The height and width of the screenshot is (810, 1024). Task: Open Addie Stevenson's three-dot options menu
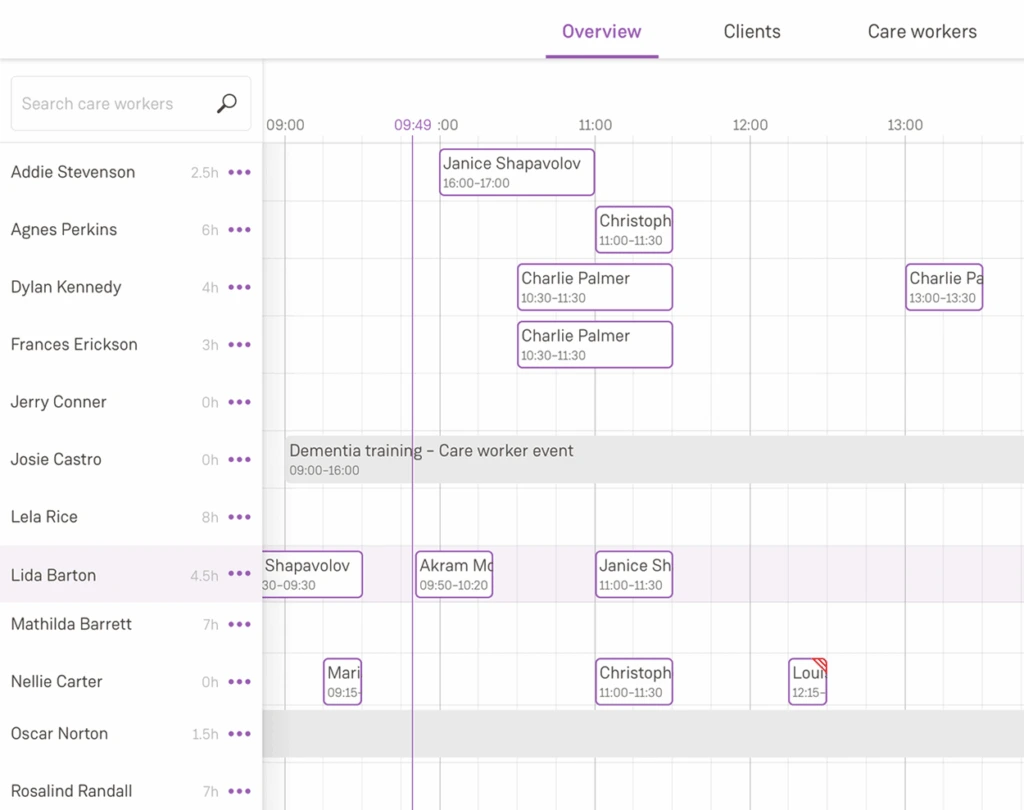point(239,172)
